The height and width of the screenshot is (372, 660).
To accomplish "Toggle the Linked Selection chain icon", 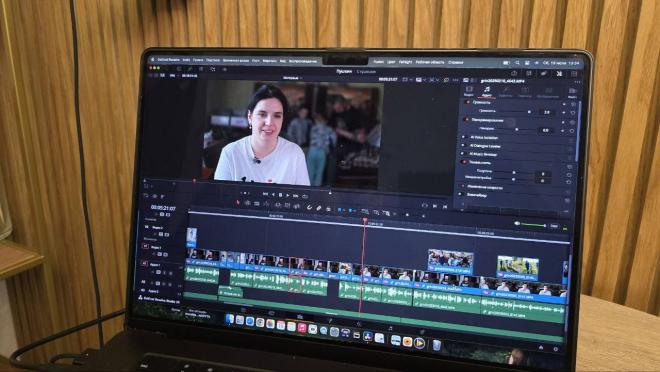I will pyautogui.click(x=319, y=208).
